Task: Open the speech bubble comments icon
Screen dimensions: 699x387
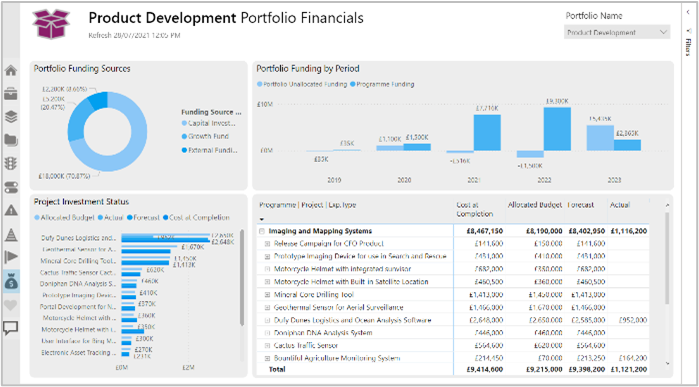Action: click(x=11, y=329)
